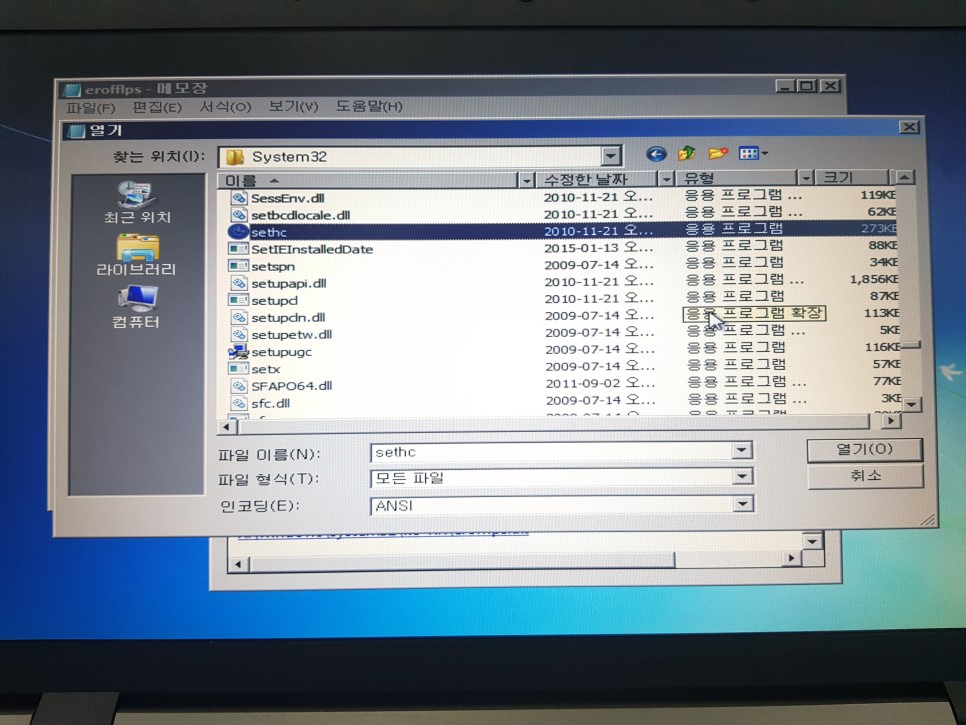Screen dimensions: 966x725
Task: Click the 열기(O) button
Action: [x=865, y=449]
